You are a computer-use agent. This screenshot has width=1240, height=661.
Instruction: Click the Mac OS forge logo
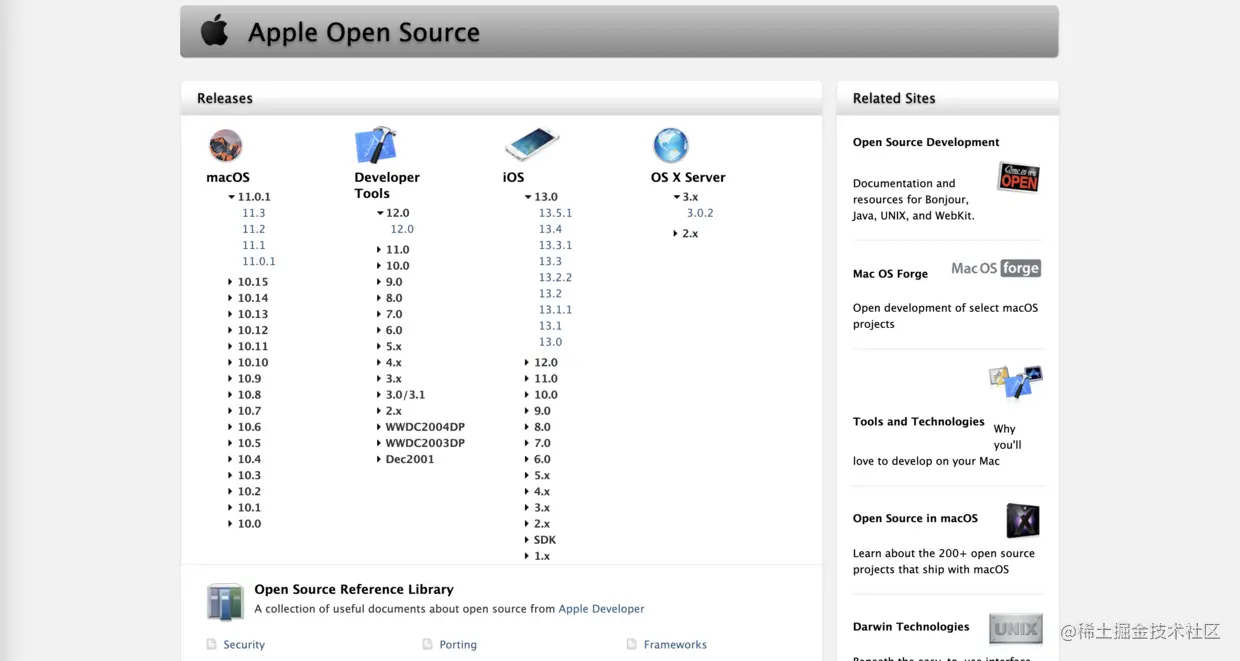tap(996, 268)
